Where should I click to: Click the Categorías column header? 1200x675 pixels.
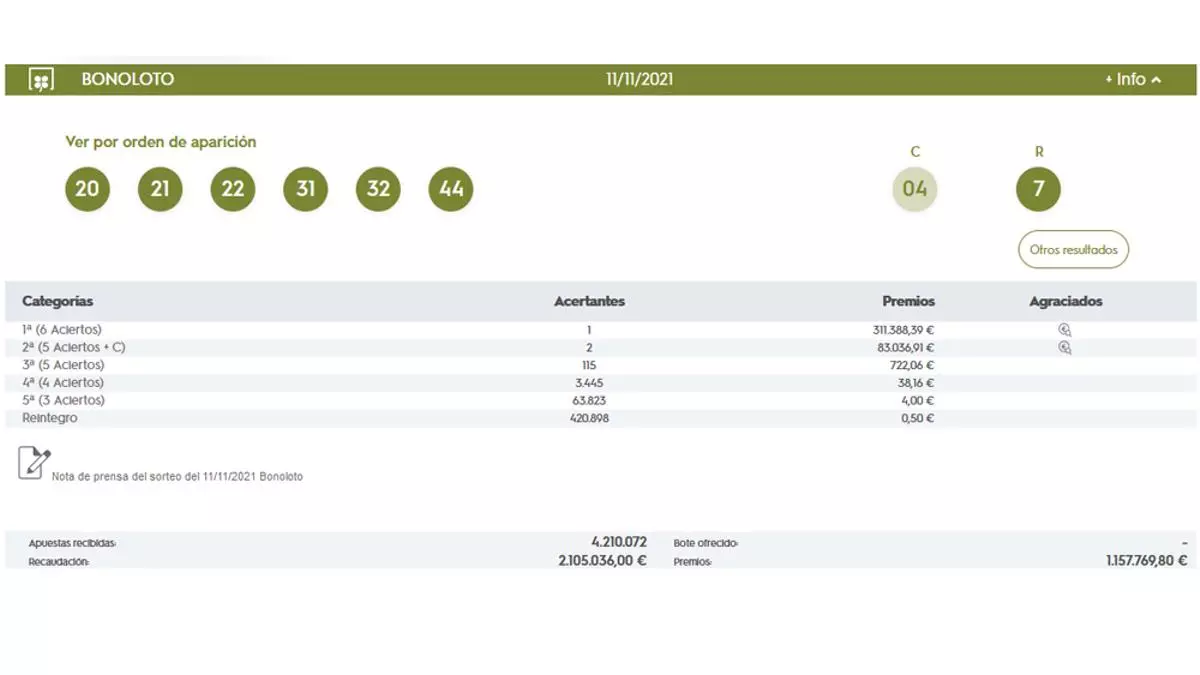tap(58, 301)
